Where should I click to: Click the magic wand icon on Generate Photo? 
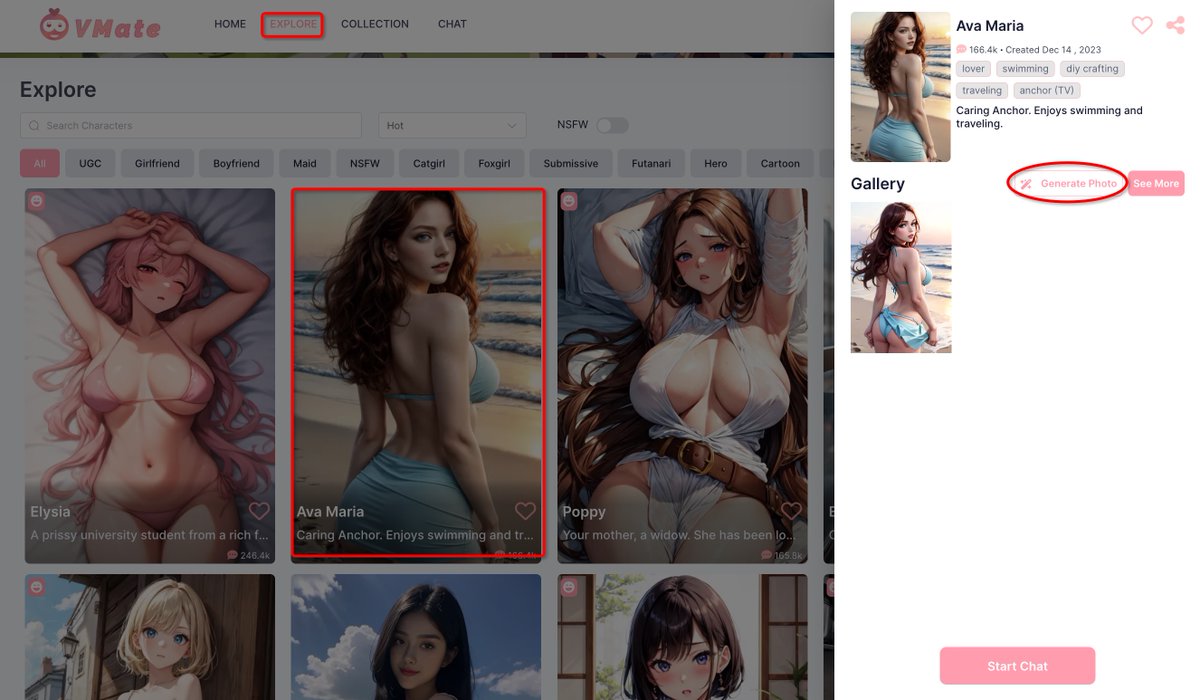tap(1025, 183)
